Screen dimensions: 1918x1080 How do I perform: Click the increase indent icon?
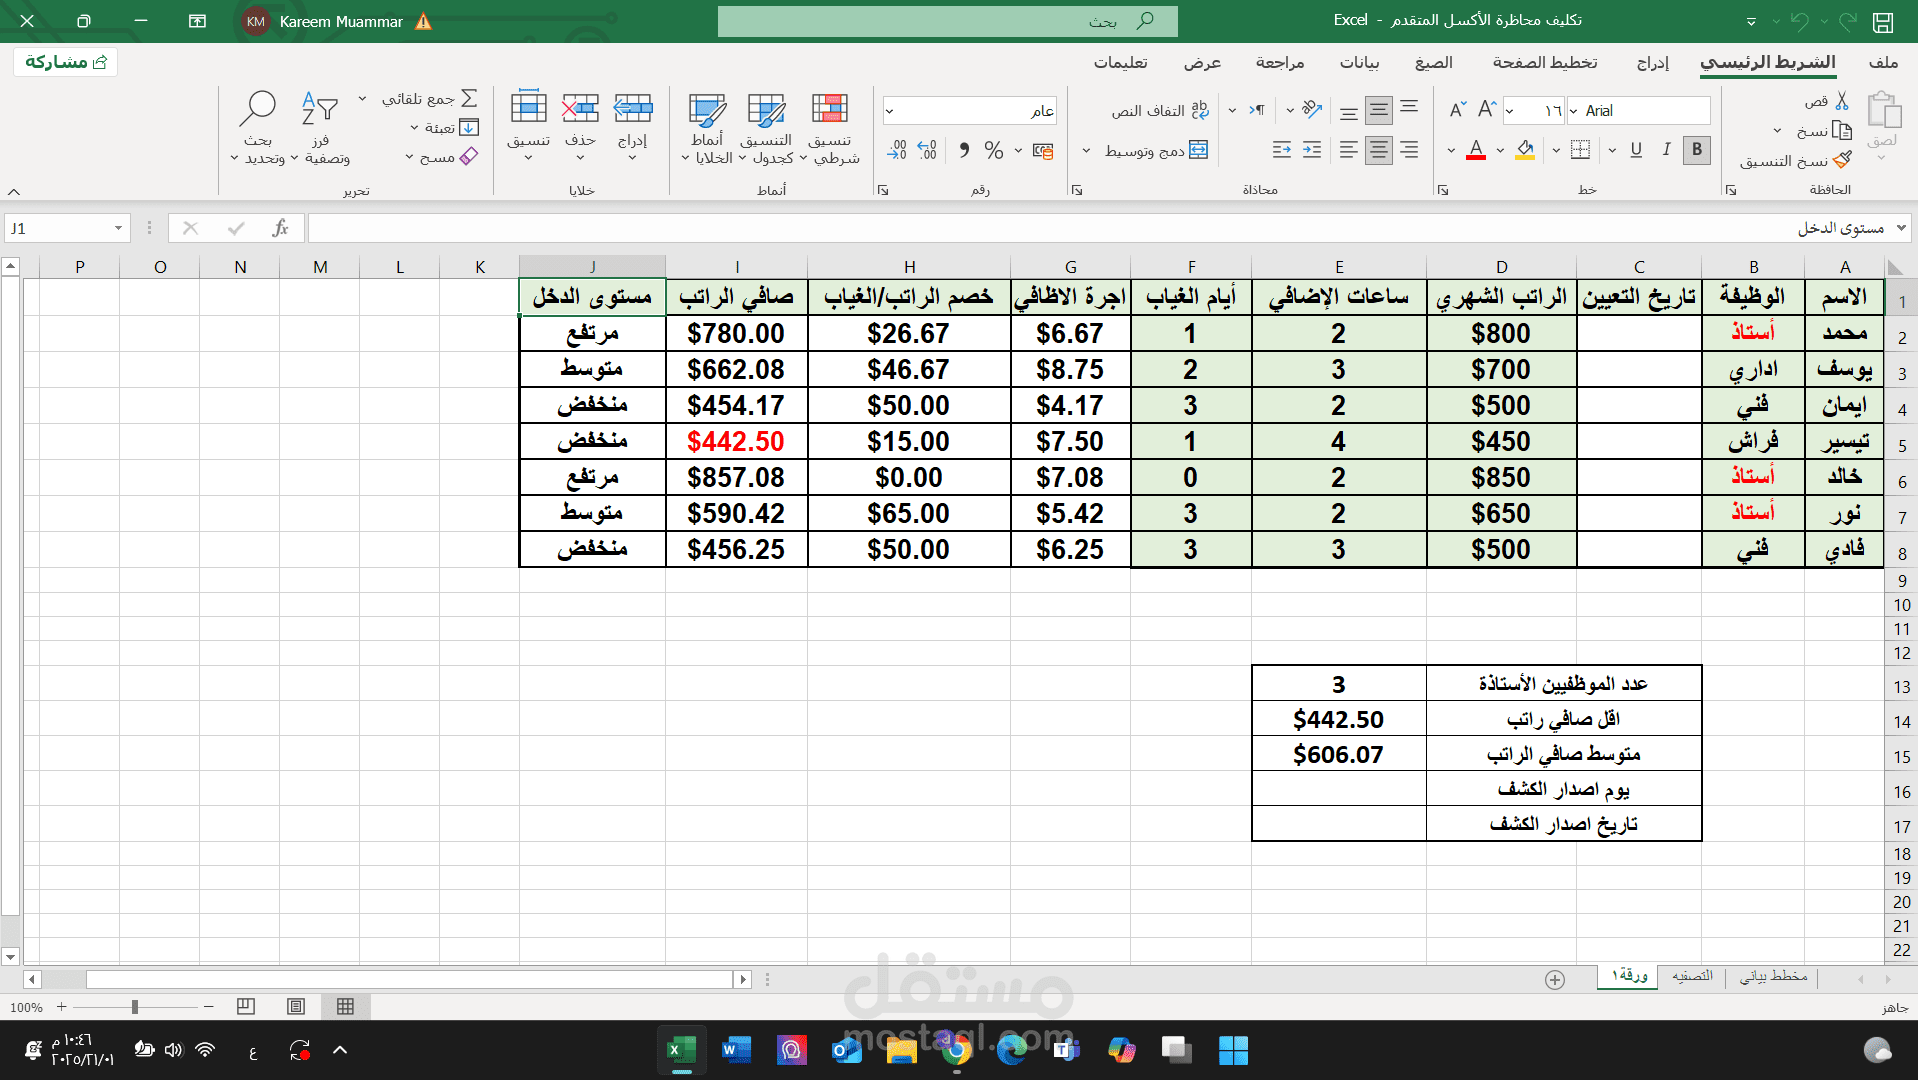point(1282,150)
